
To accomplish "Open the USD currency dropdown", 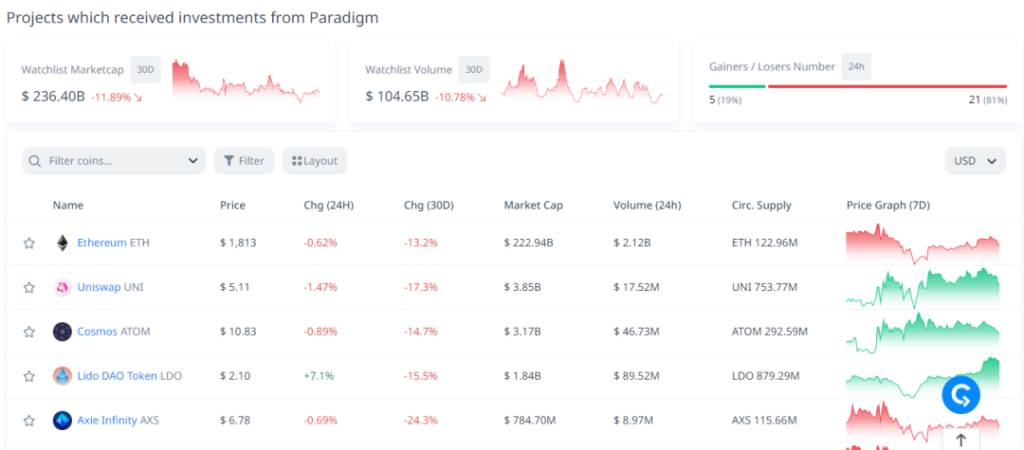I will pos(975,161).
